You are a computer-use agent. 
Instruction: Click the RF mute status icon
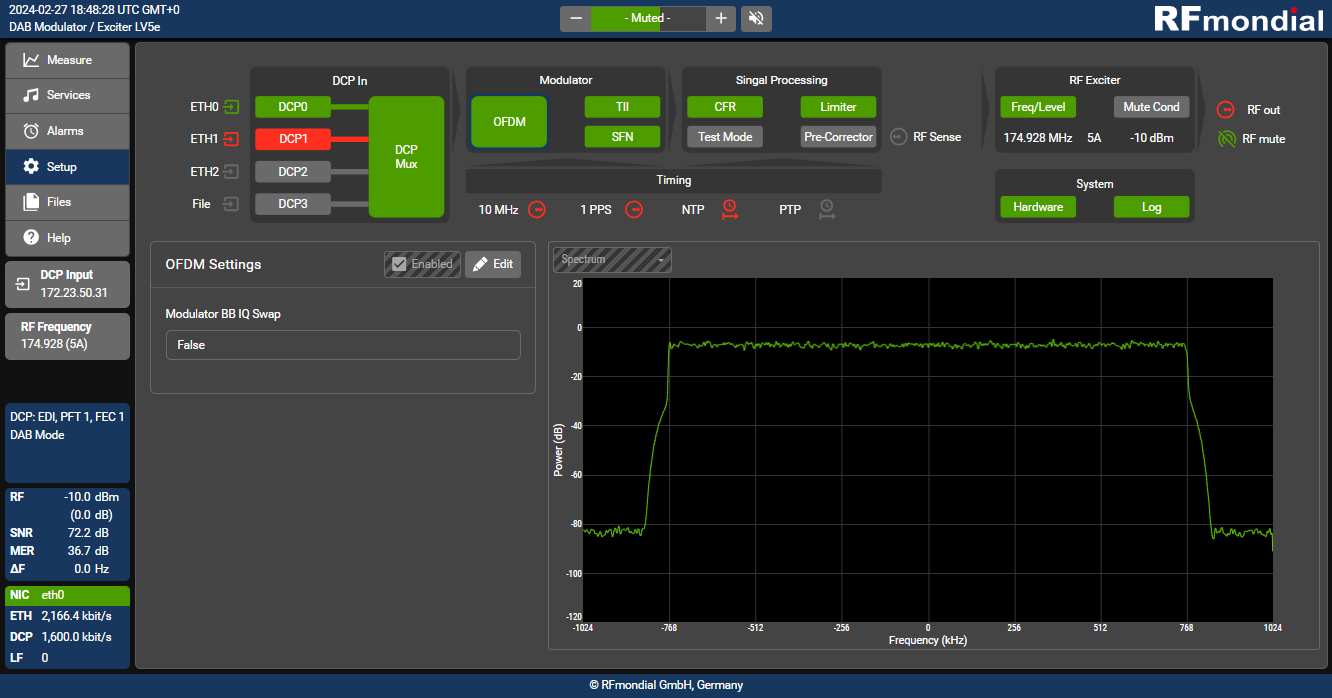pos(1226,139)
